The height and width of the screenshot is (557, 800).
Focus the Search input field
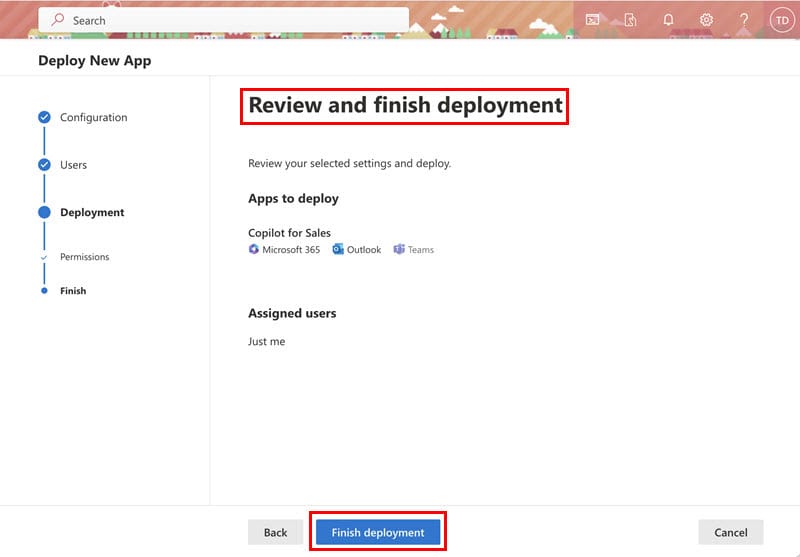click(223, 20)
